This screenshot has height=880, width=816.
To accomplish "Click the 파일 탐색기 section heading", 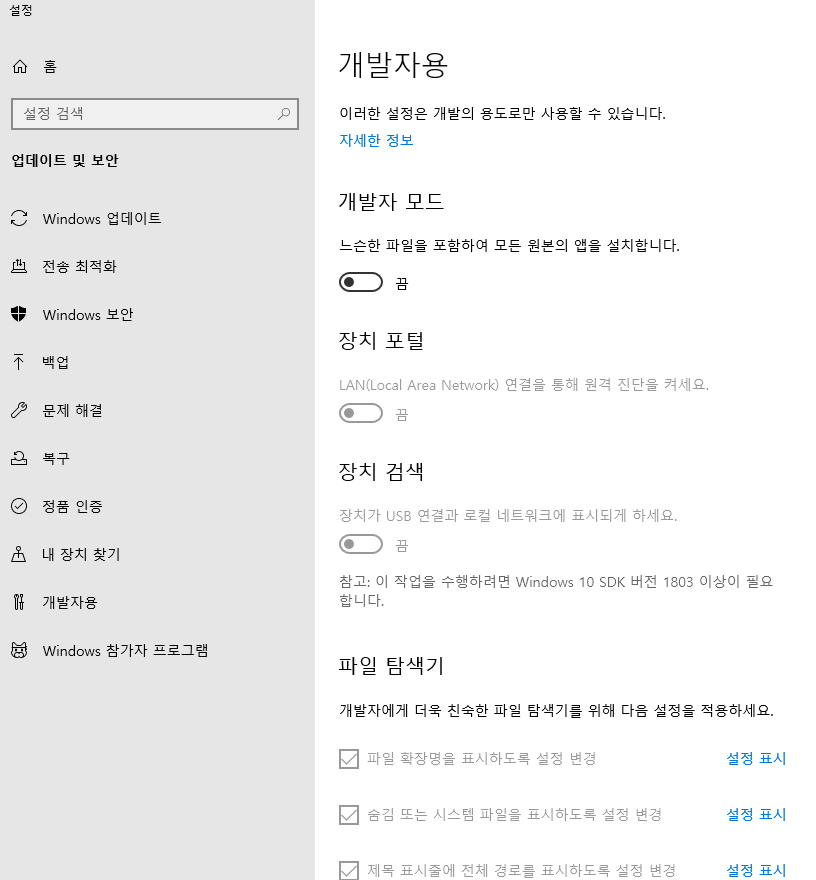I will [391, 666].
